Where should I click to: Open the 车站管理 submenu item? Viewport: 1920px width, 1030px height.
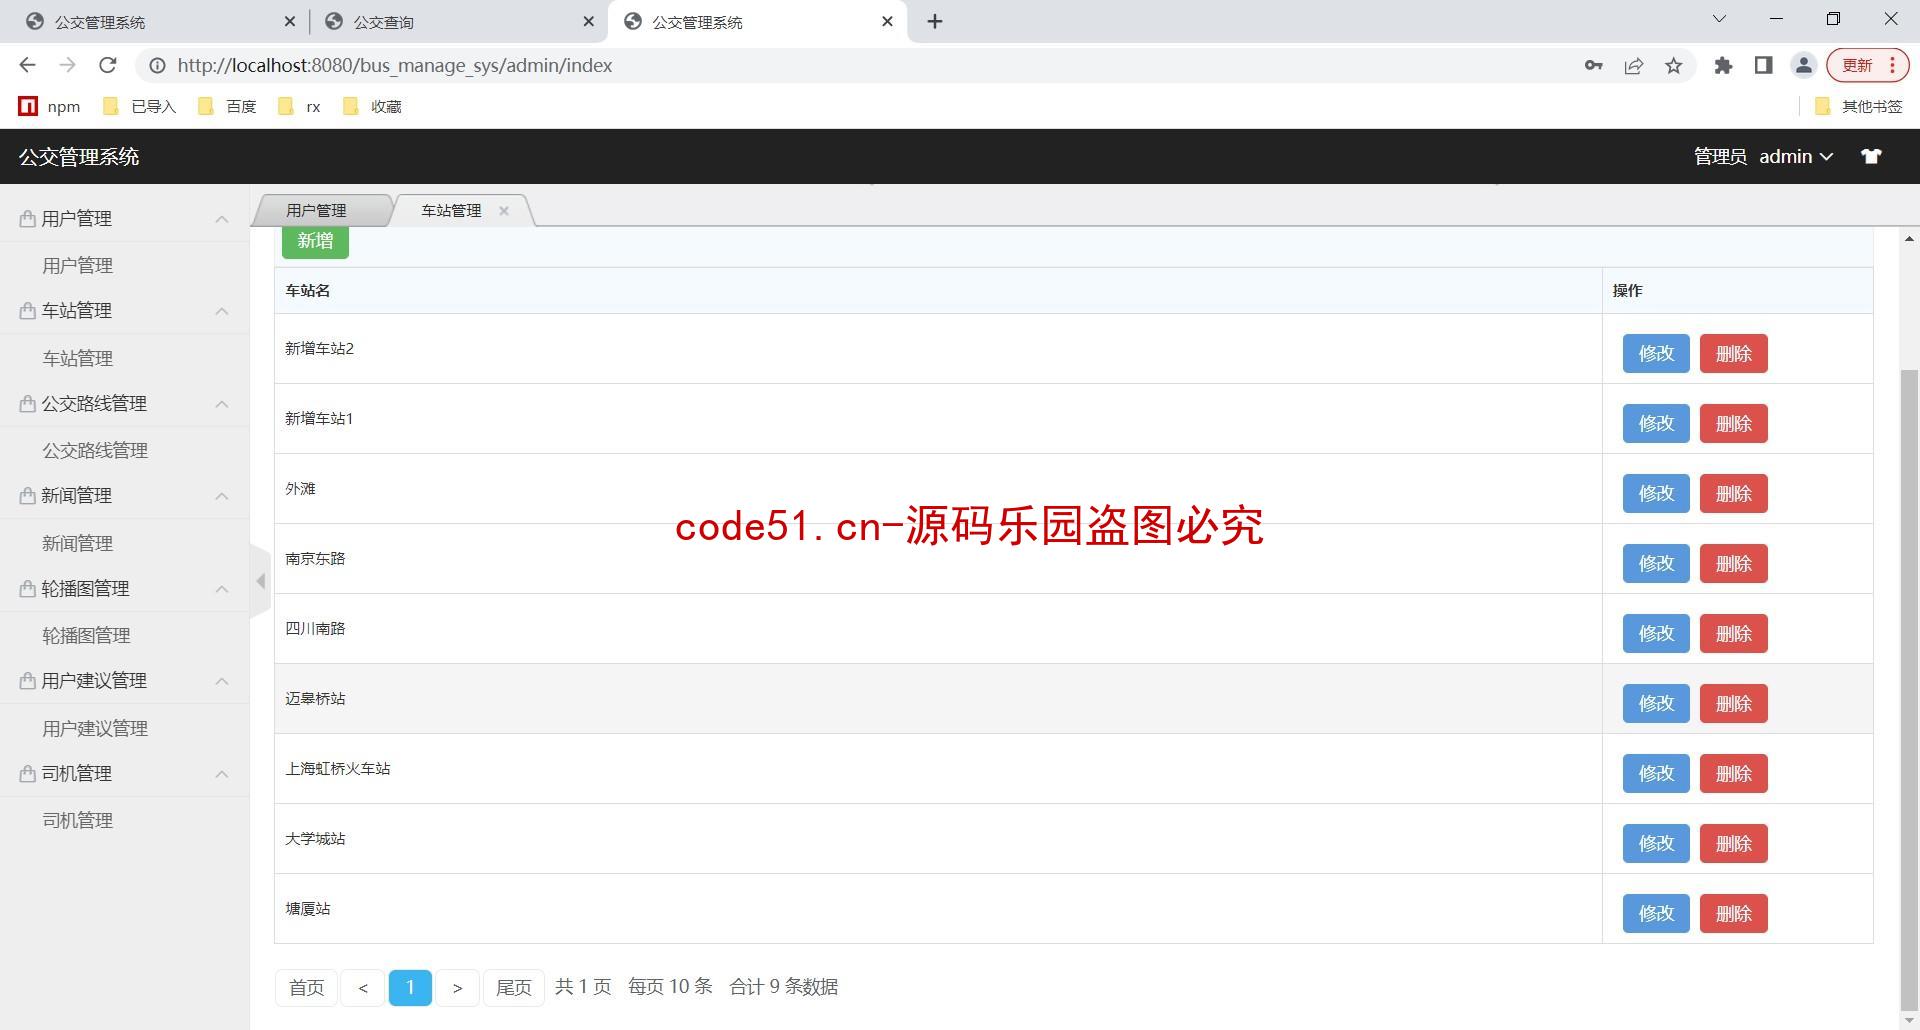tap(77, 358)
